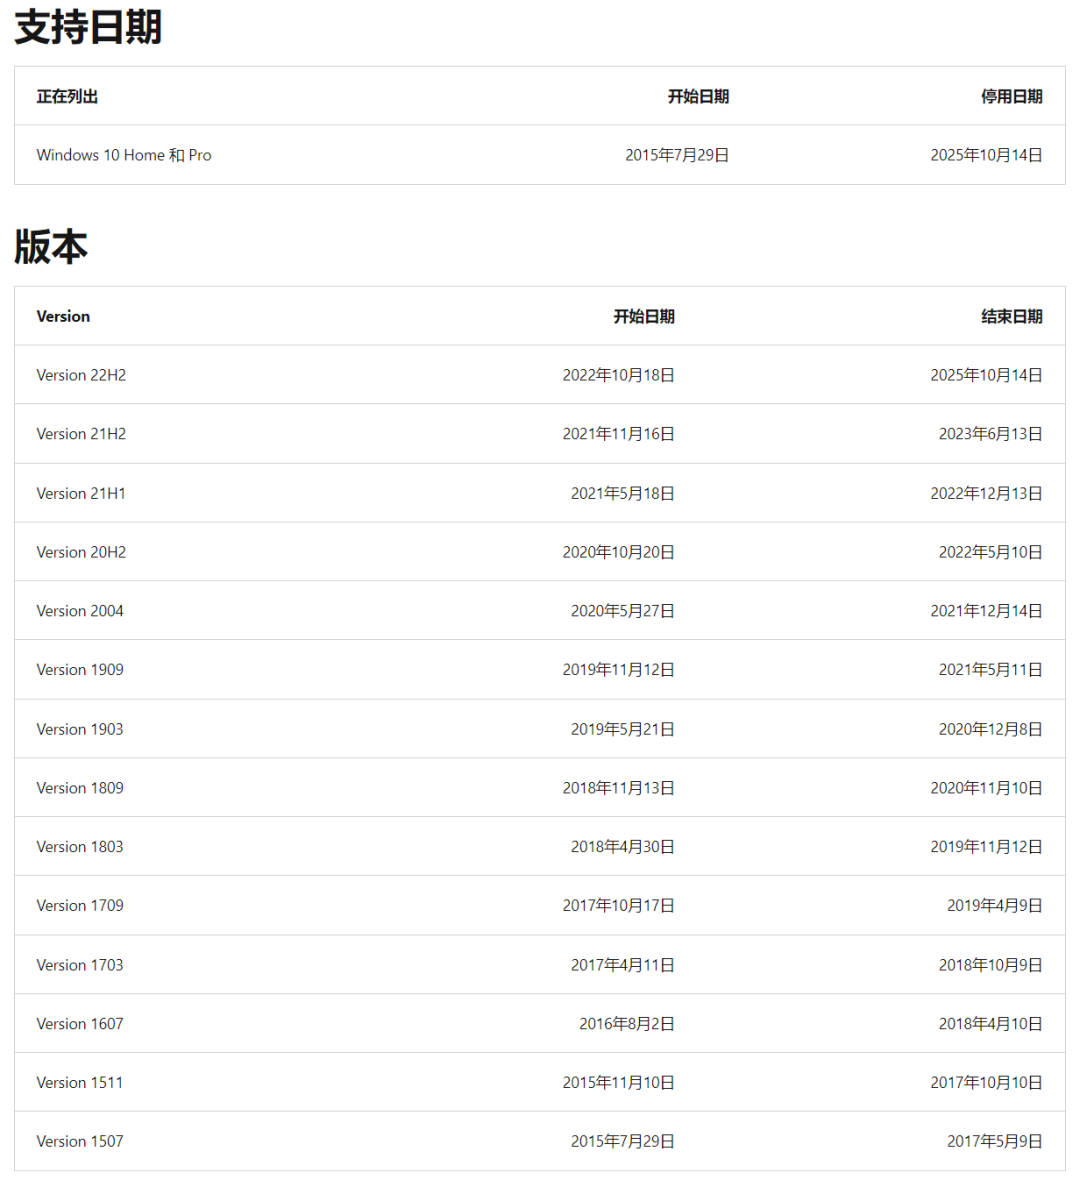The image size is (1080, 1180).
Task: Click the 2023年6月13日 end date
Action: (990, 433)
